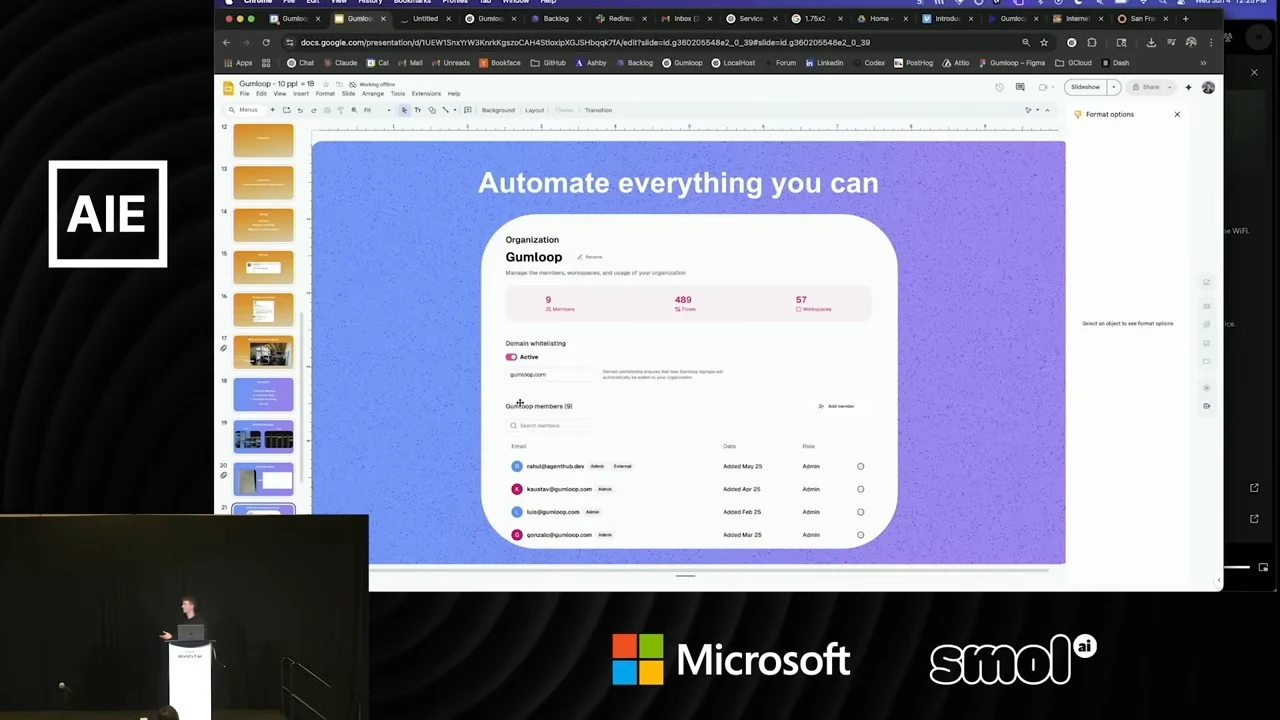Switch to the Untitled browser tab
Image resolution: width=1280 pixels, height=720 pixels.
tap(425, 18)
